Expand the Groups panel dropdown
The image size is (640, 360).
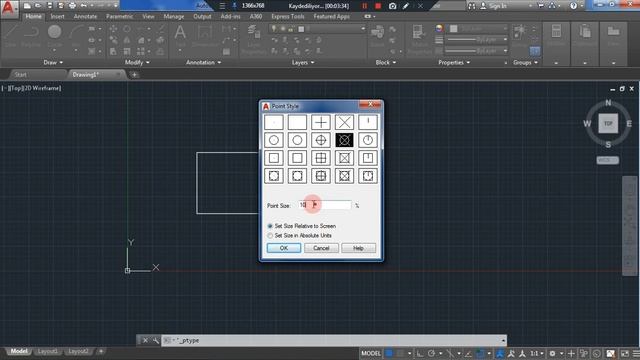[525, 62]
